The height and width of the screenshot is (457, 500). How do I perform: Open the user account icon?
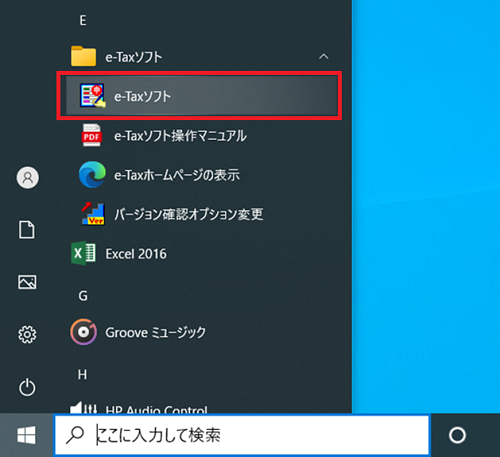tap(28, 177)
